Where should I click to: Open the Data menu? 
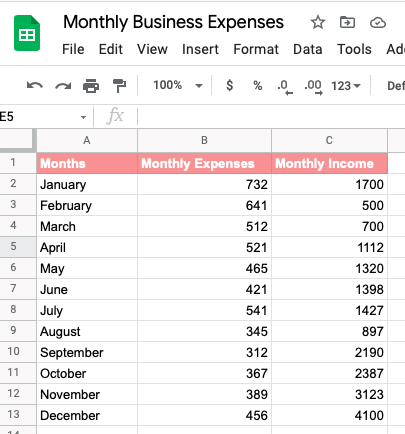click(x=308, y=49)
